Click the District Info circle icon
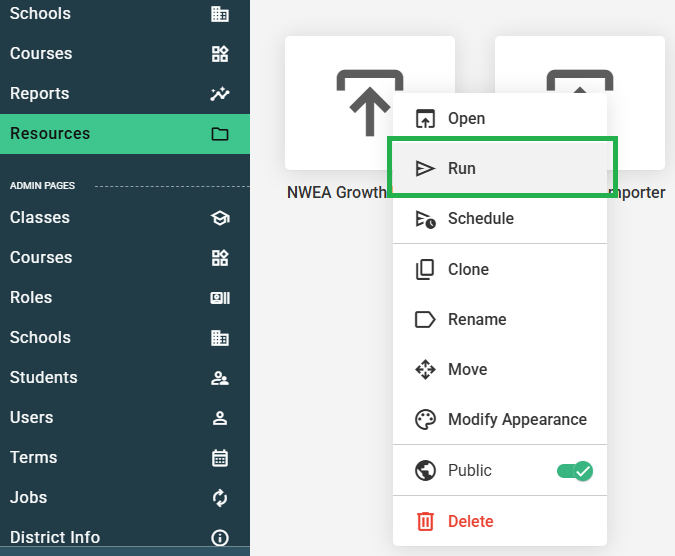 pos(220,537)
